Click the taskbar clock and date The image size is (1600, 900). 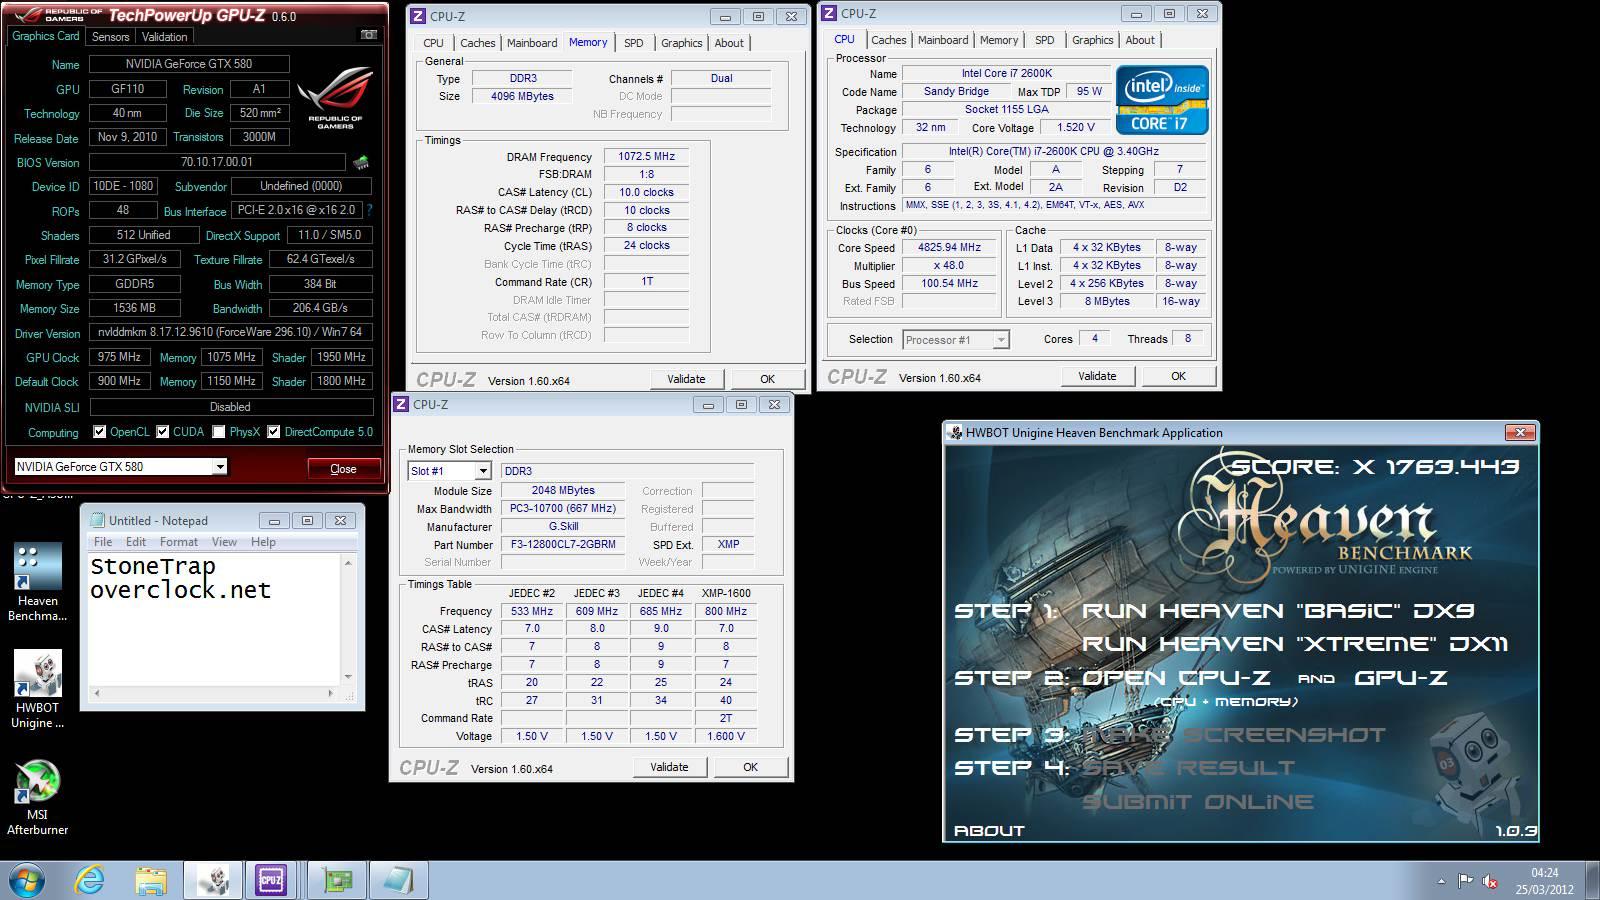click(1544, 881)
